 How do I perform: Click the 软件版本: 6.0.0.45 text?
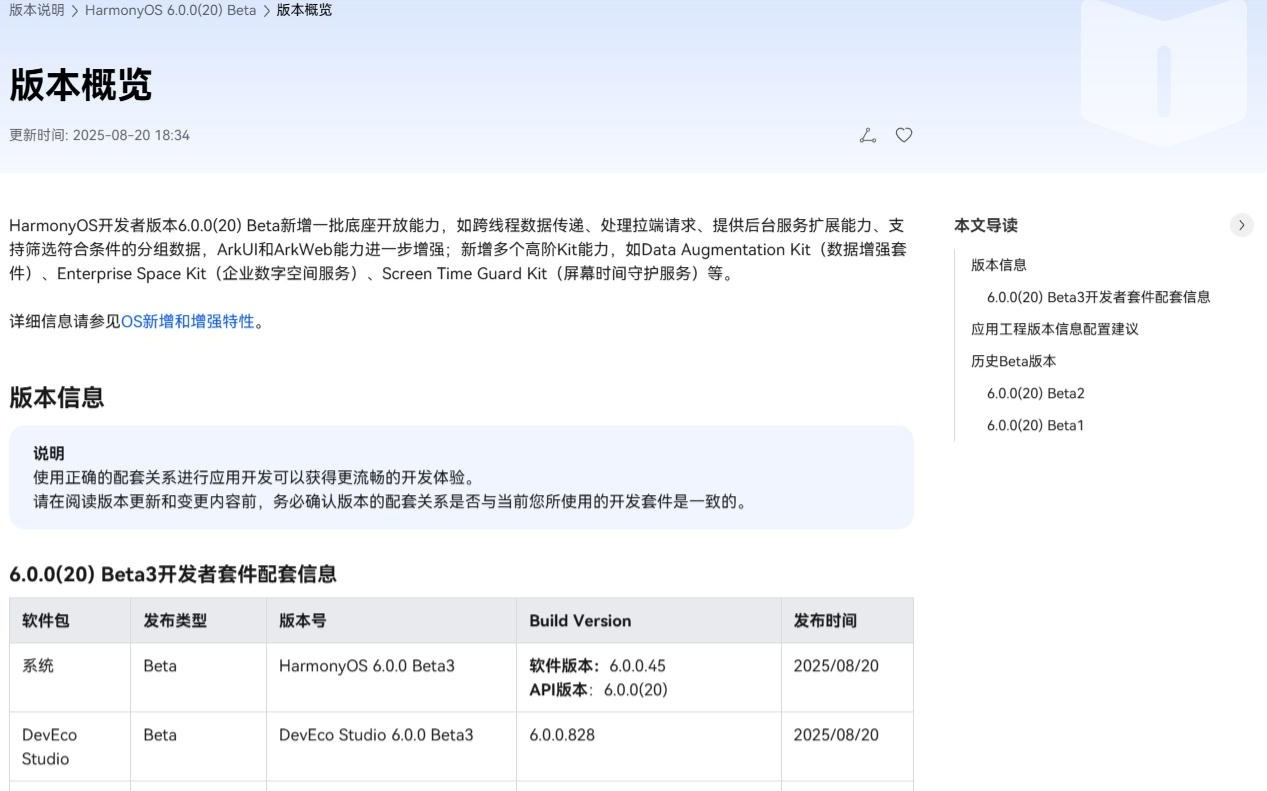(x=597, y=666)
